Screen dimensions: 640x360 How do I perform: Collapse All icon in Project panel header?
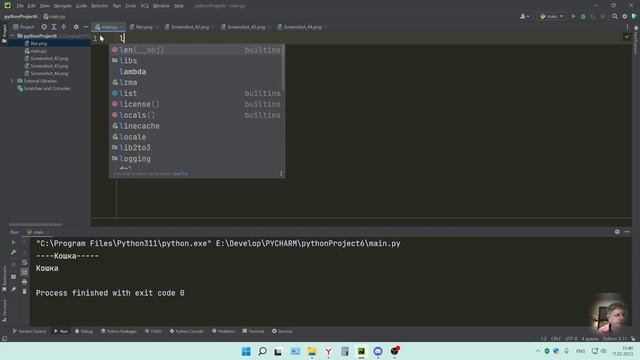click(x=64, y=27)
